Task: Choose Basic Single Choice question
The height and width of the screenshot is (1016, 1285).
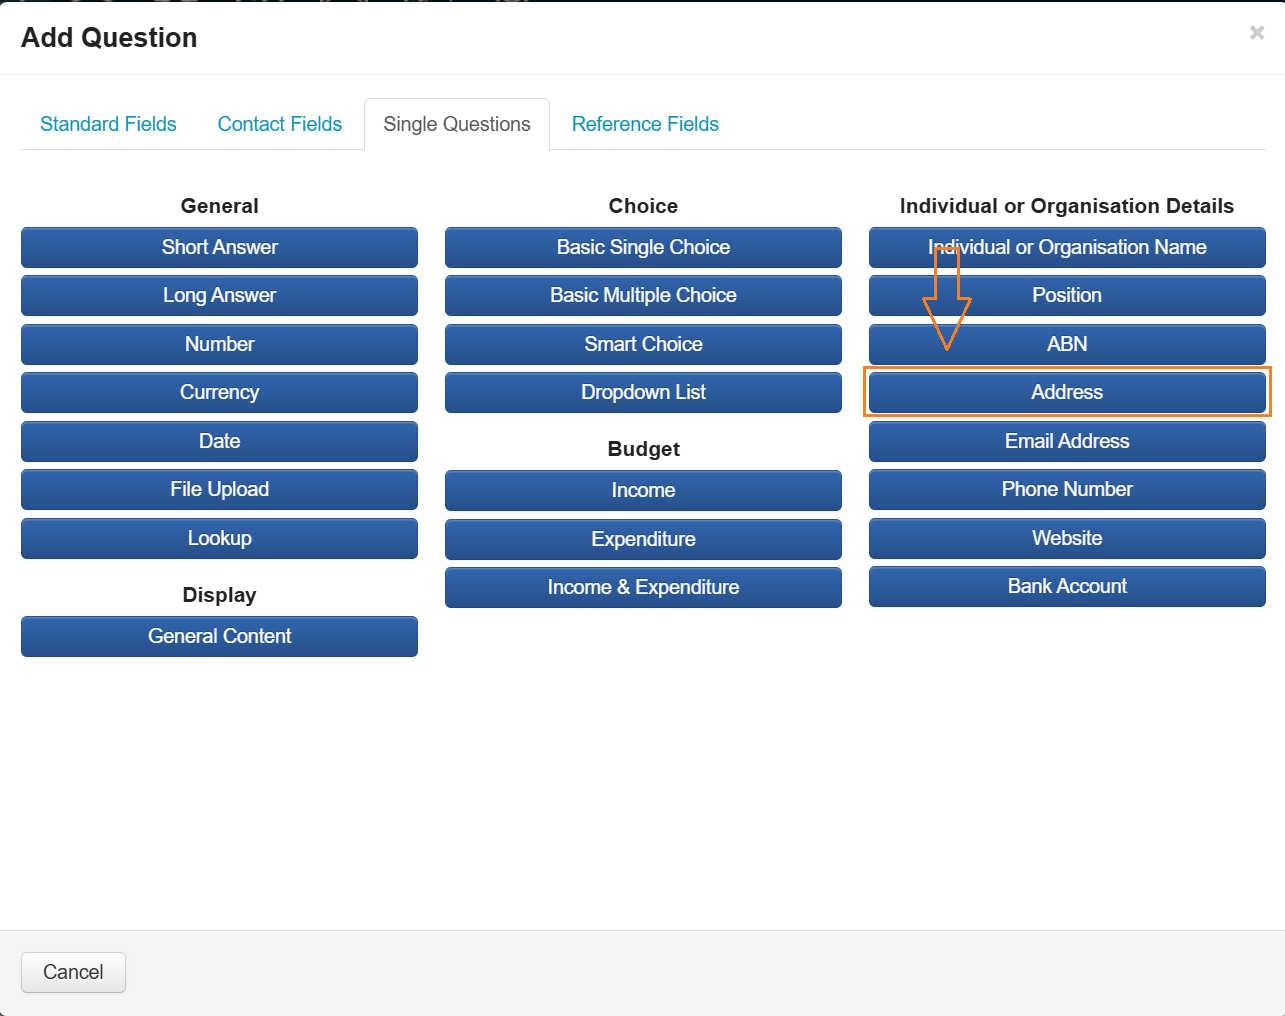Action: point(643,247)
